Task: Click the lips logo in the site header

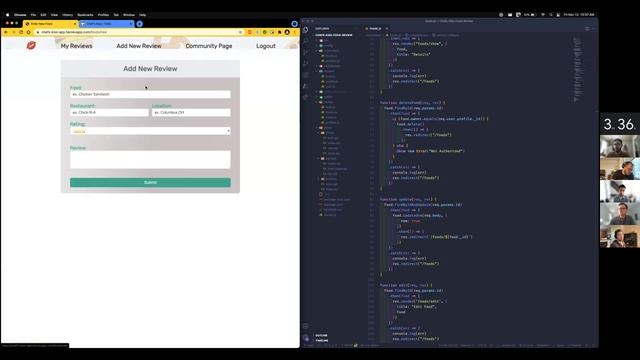Action: (x=31, y=45)
